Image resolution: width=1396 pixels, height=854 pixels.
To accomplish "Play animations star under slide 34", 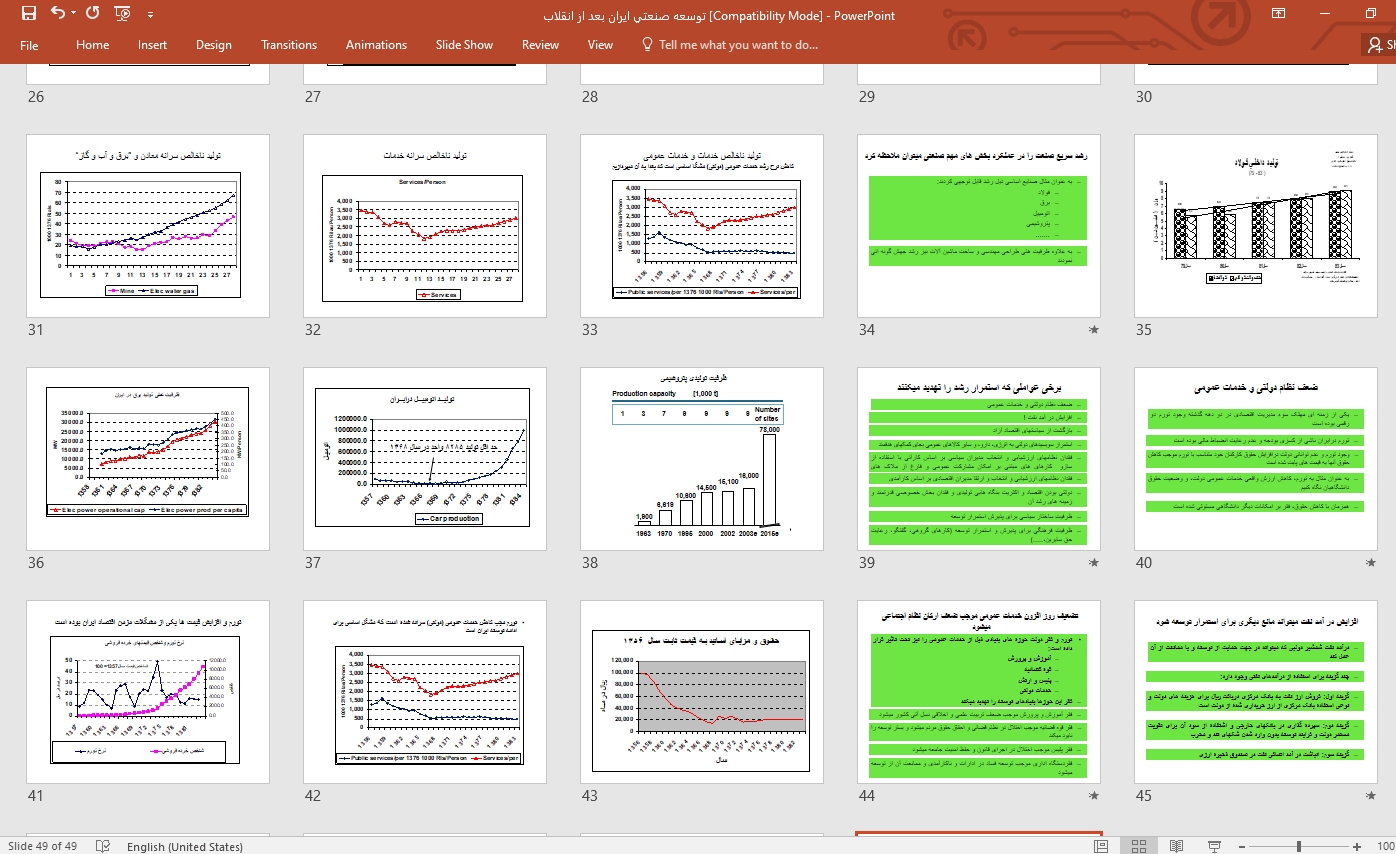I will (1093, 330).
